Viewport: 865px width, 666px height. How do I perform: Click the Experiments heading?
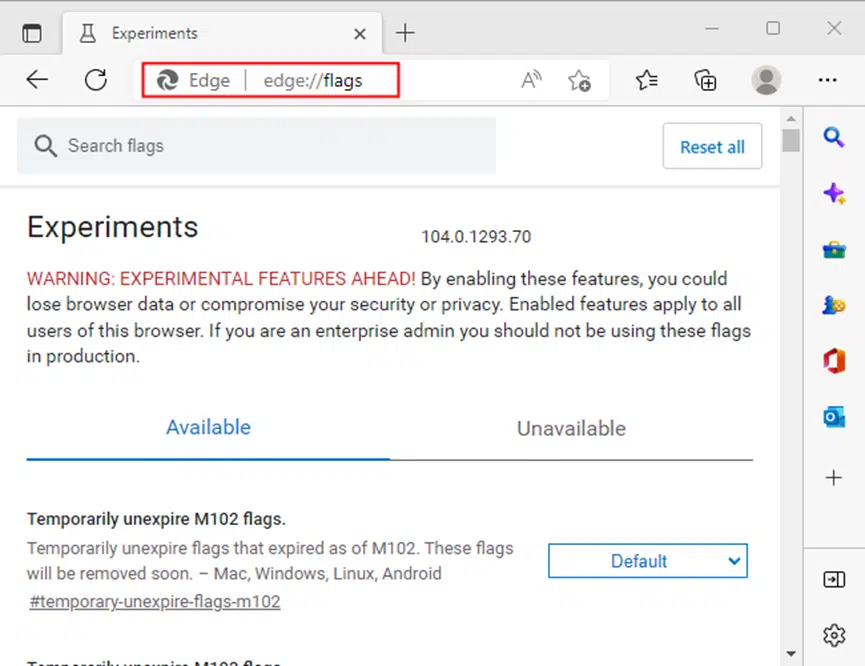(x=113, y=227)
